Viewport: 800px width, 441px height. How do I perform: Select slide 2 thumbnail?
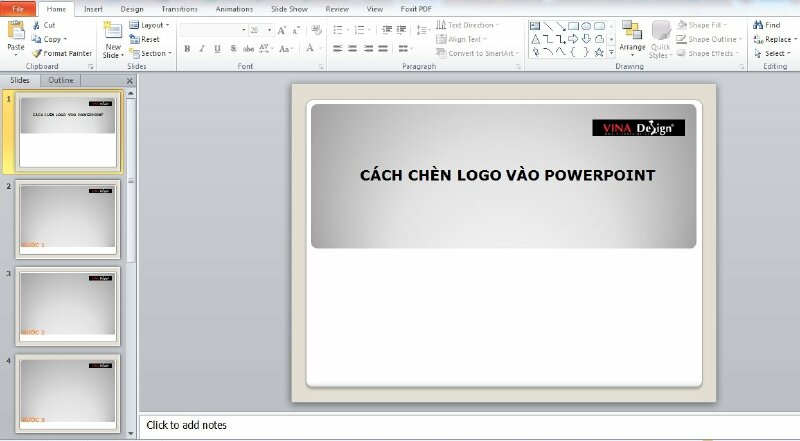tap(68, 219)
